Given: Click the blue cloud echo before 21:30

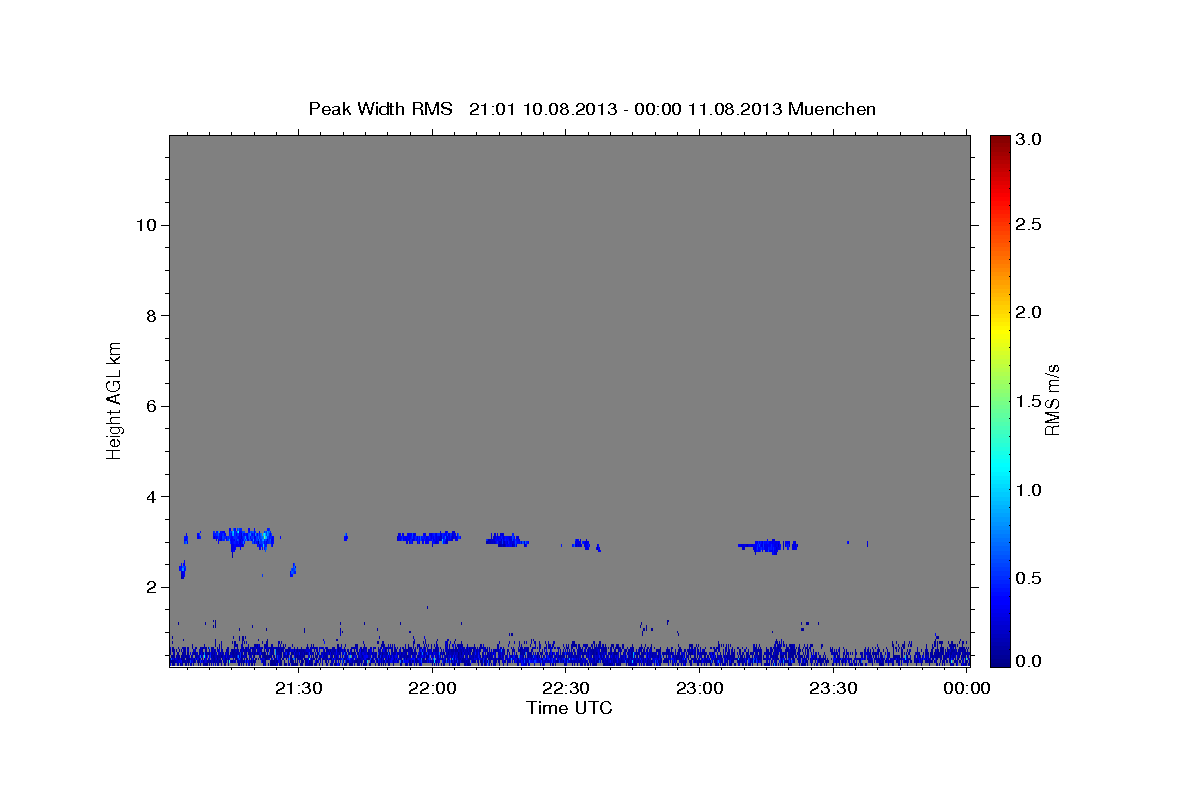Looking at the screenshot, I should [x=243, y=539].
